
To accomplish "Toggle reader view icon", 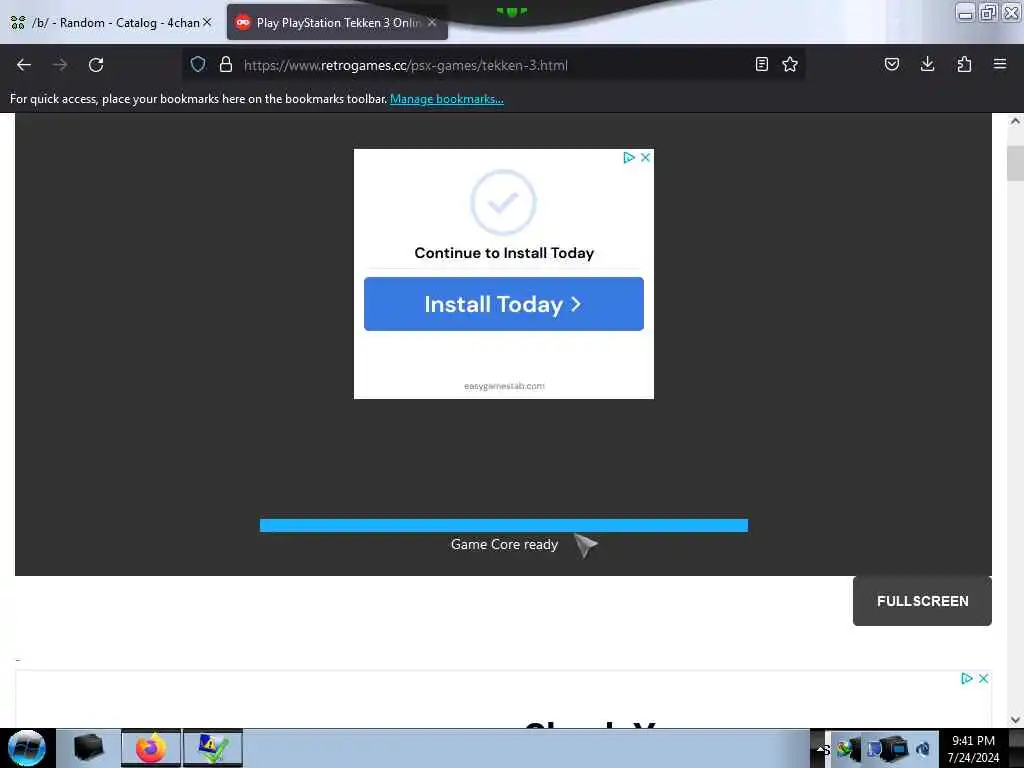I will [761, 64].
